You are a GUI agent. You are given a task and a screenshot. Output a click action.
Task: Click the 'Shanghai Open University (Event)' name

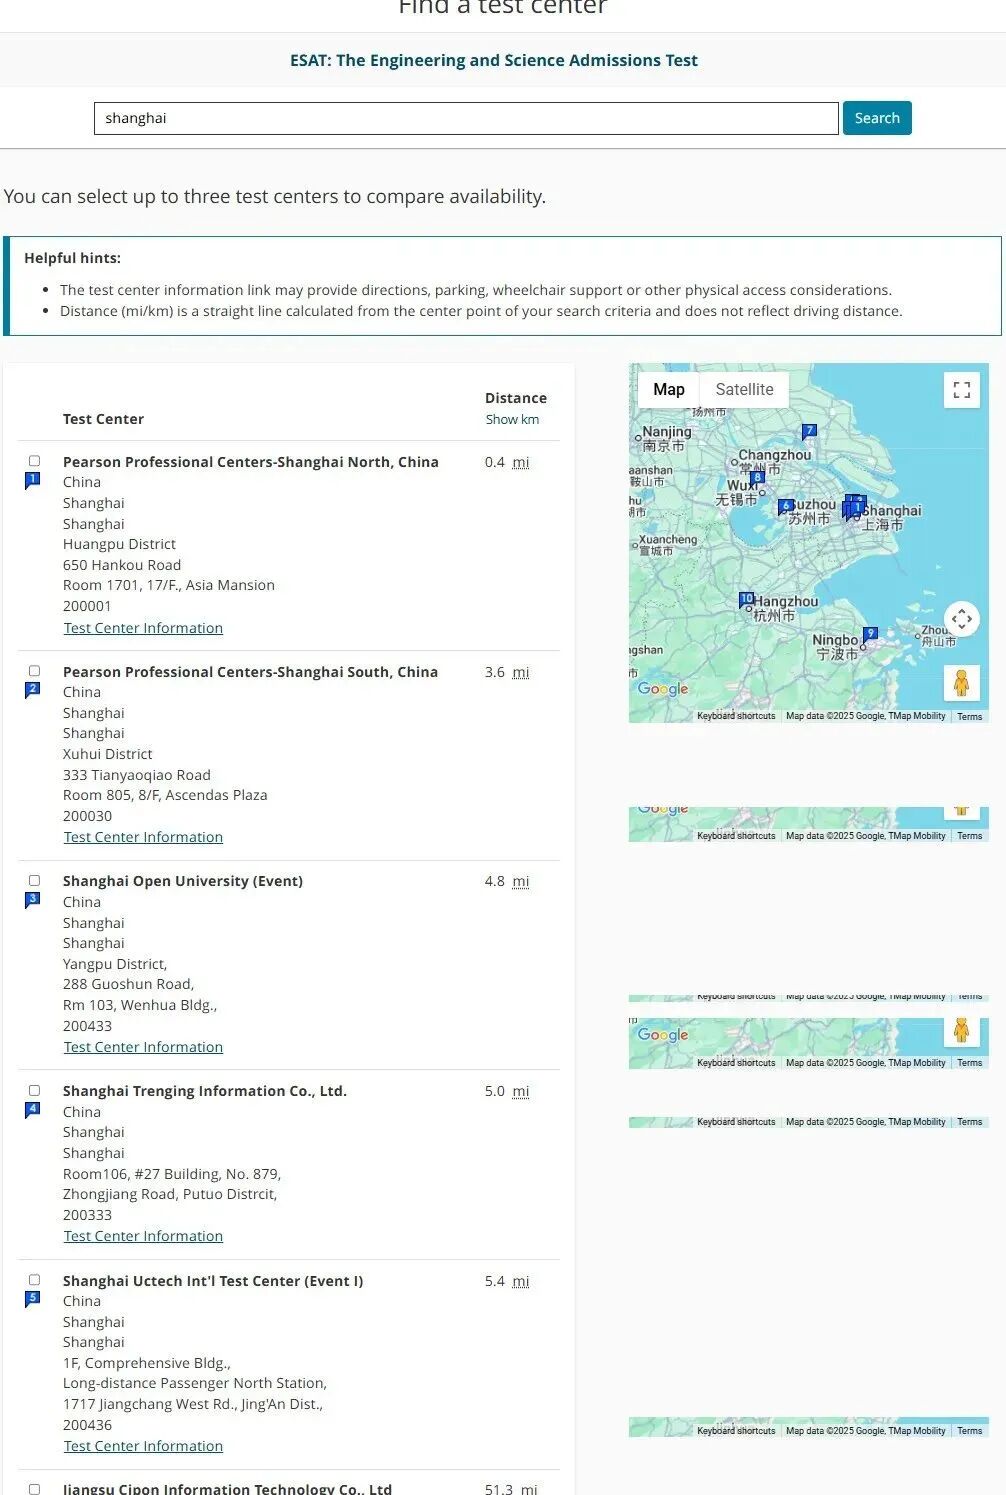point(183,881)
